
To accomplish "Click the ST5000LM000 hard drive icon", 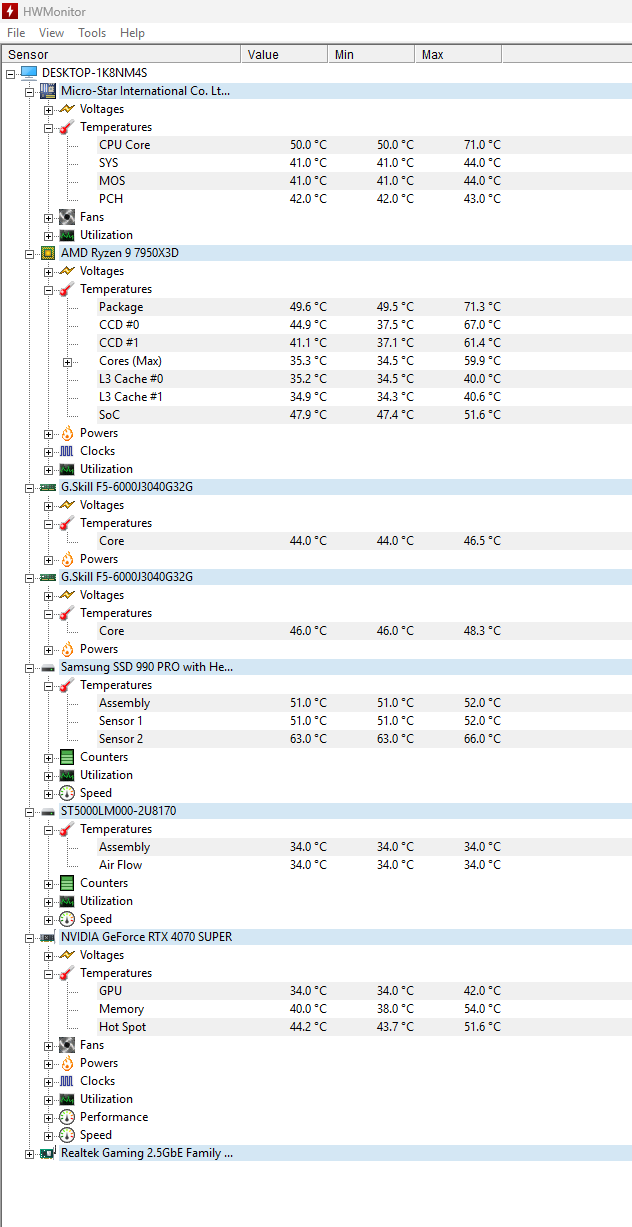I will point(48,811).
